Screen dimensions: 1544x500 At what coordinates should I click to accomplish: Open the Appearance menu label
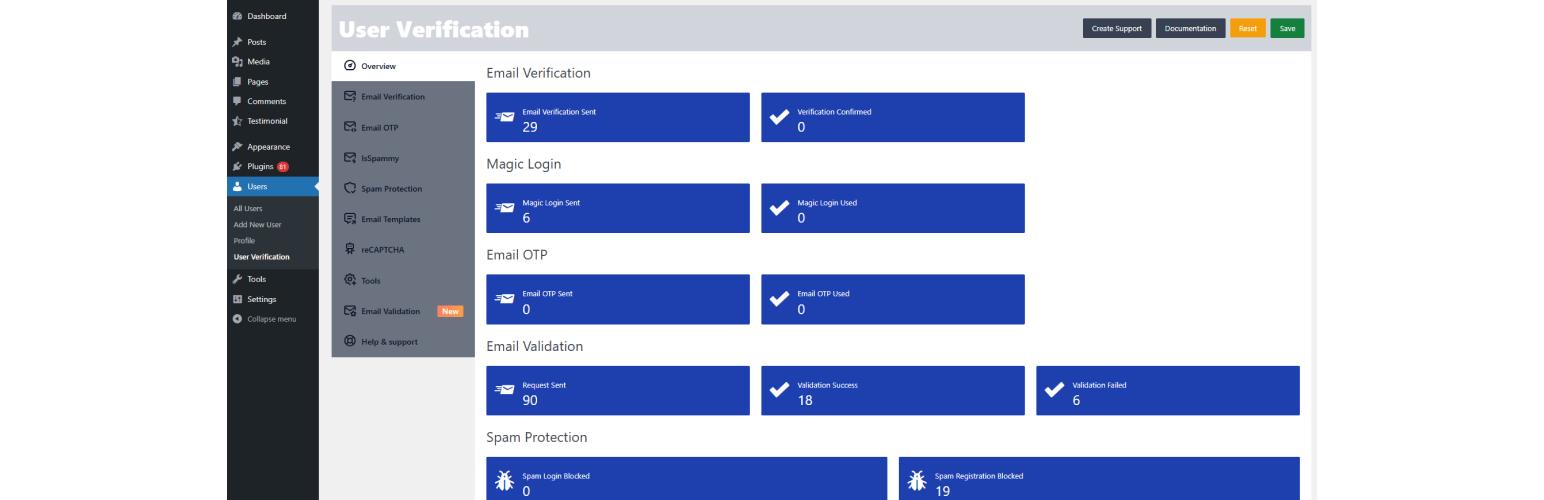point(269,147)
